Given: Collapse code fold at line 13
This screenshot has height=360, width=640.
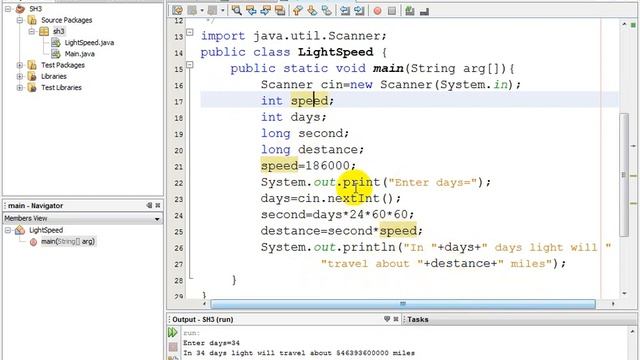Looking at the screenshot, I should [190, 32].
